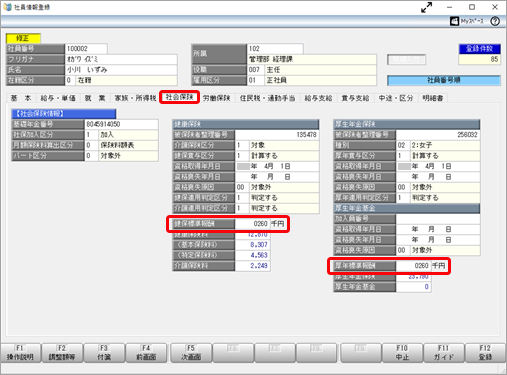Click the 厚年標準報酬 field 0260
This screenshot has height=375, width=507.
coord(413,266)
